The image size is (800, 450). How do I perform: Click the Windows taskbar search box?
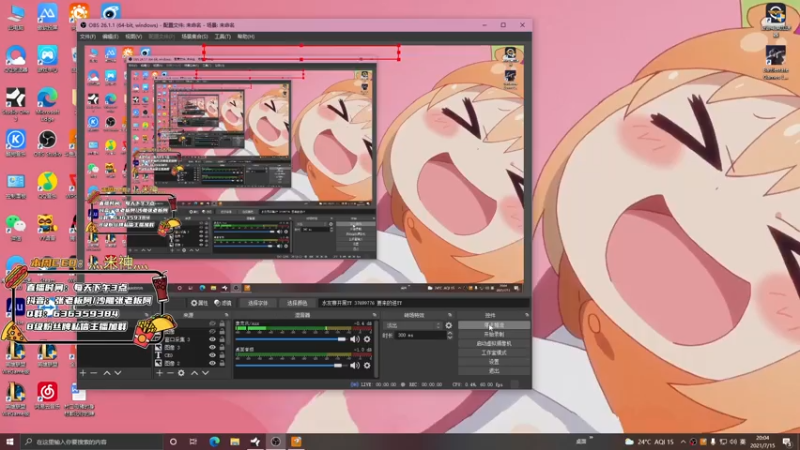pyautogui.click(x=92, y=441)
